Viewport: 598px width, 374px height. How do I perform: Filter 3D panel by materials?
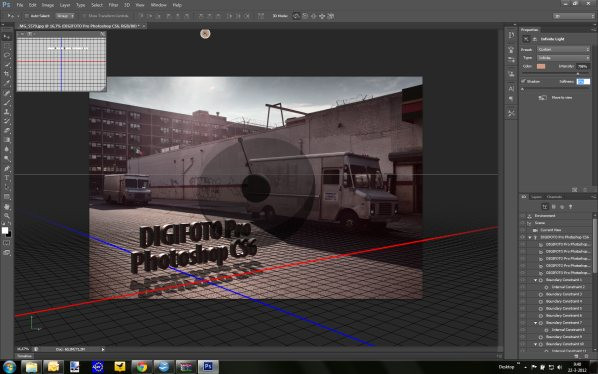coord(562,207)
